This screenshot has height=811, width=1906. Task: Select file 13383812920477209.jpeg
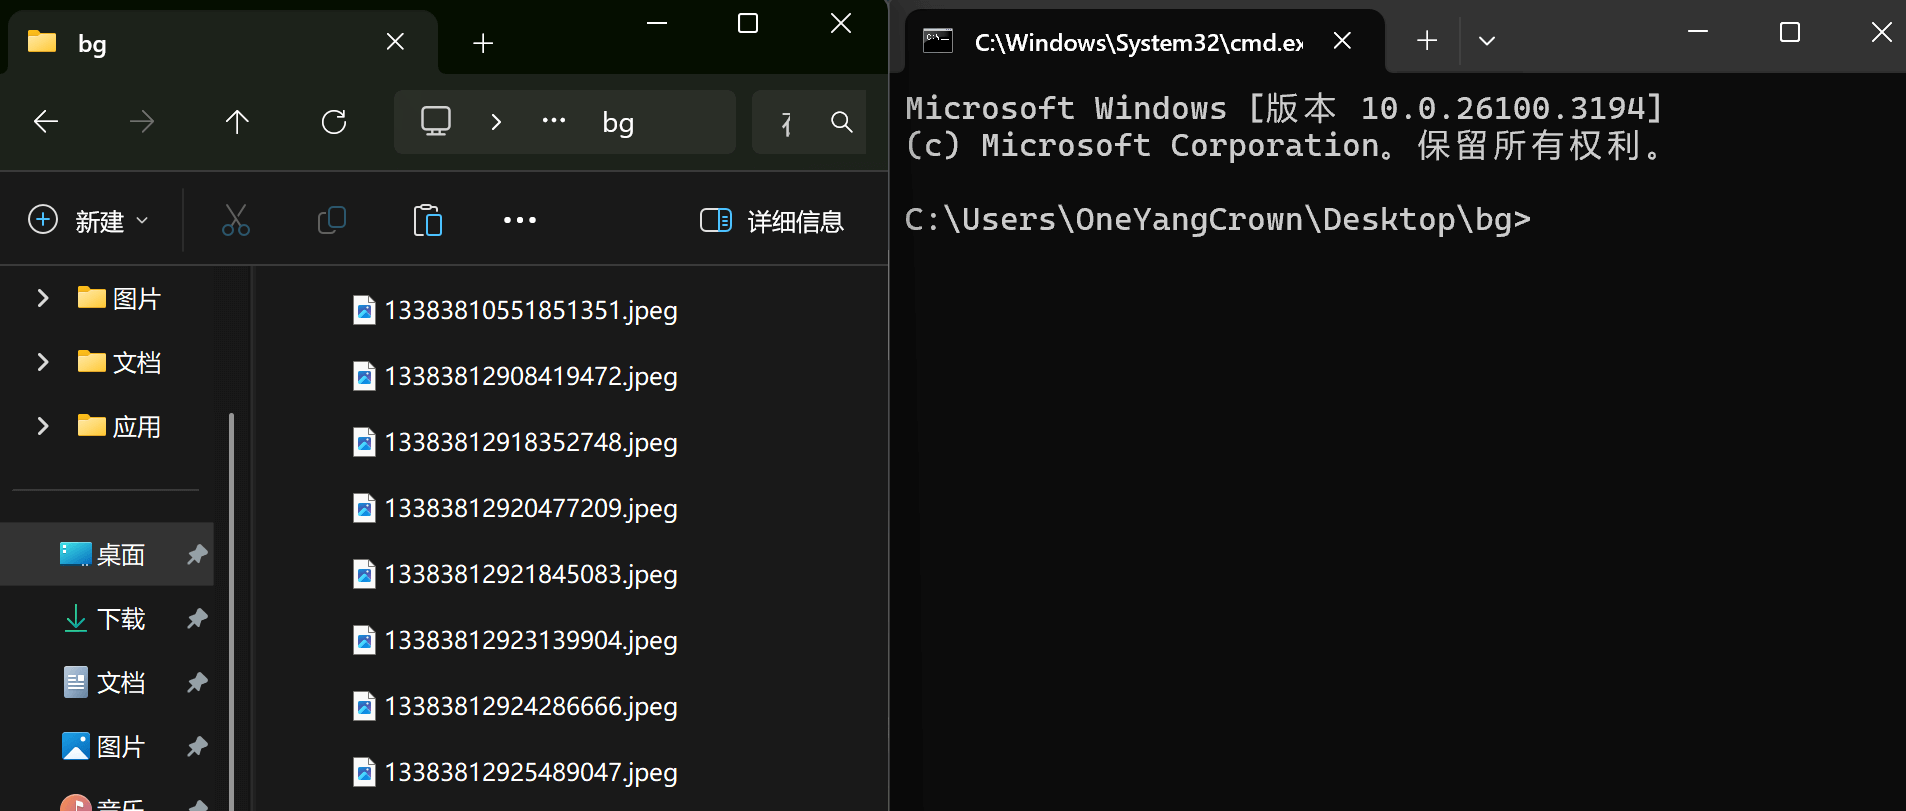(530, 508)
